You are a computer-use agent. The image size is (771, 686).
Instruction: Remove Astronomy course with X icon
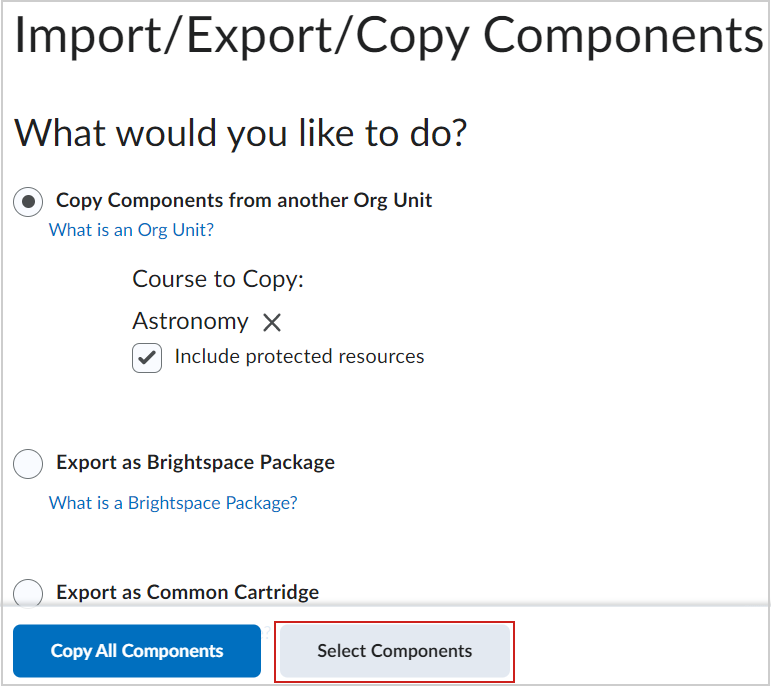click(x=271, y=323)
